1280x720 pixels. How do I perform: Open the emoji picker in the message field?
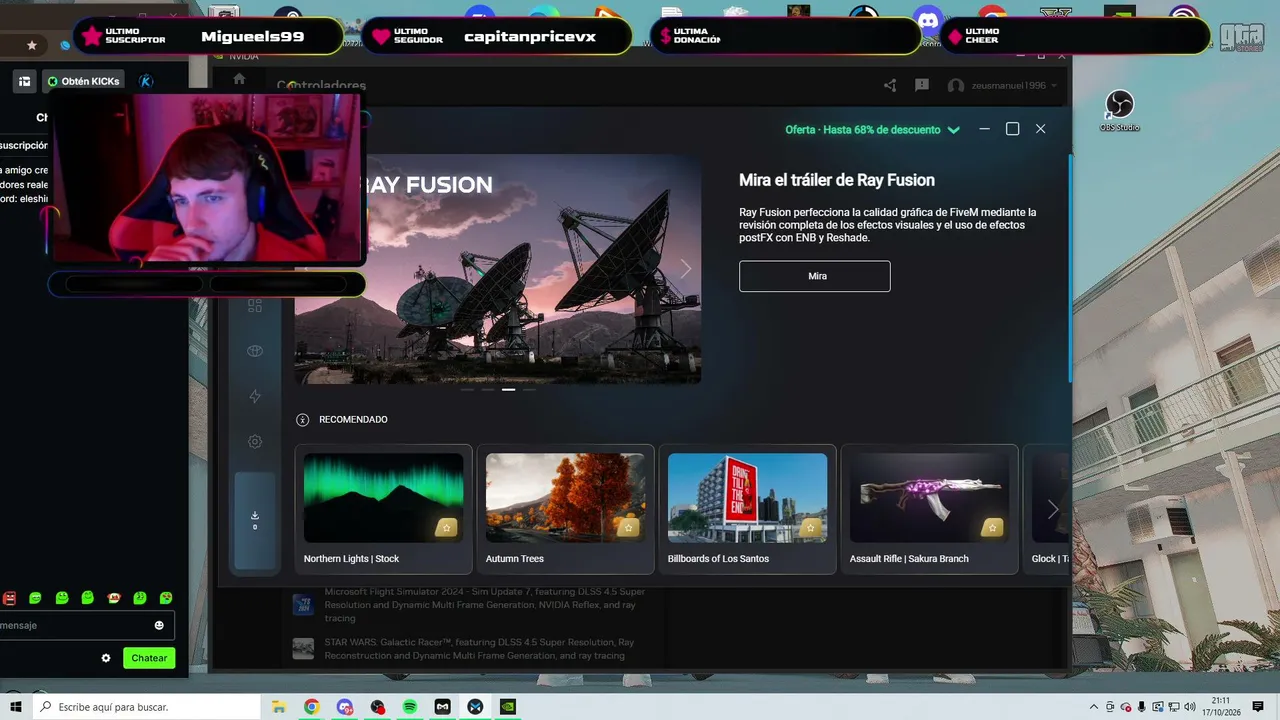tap(159, 626)
